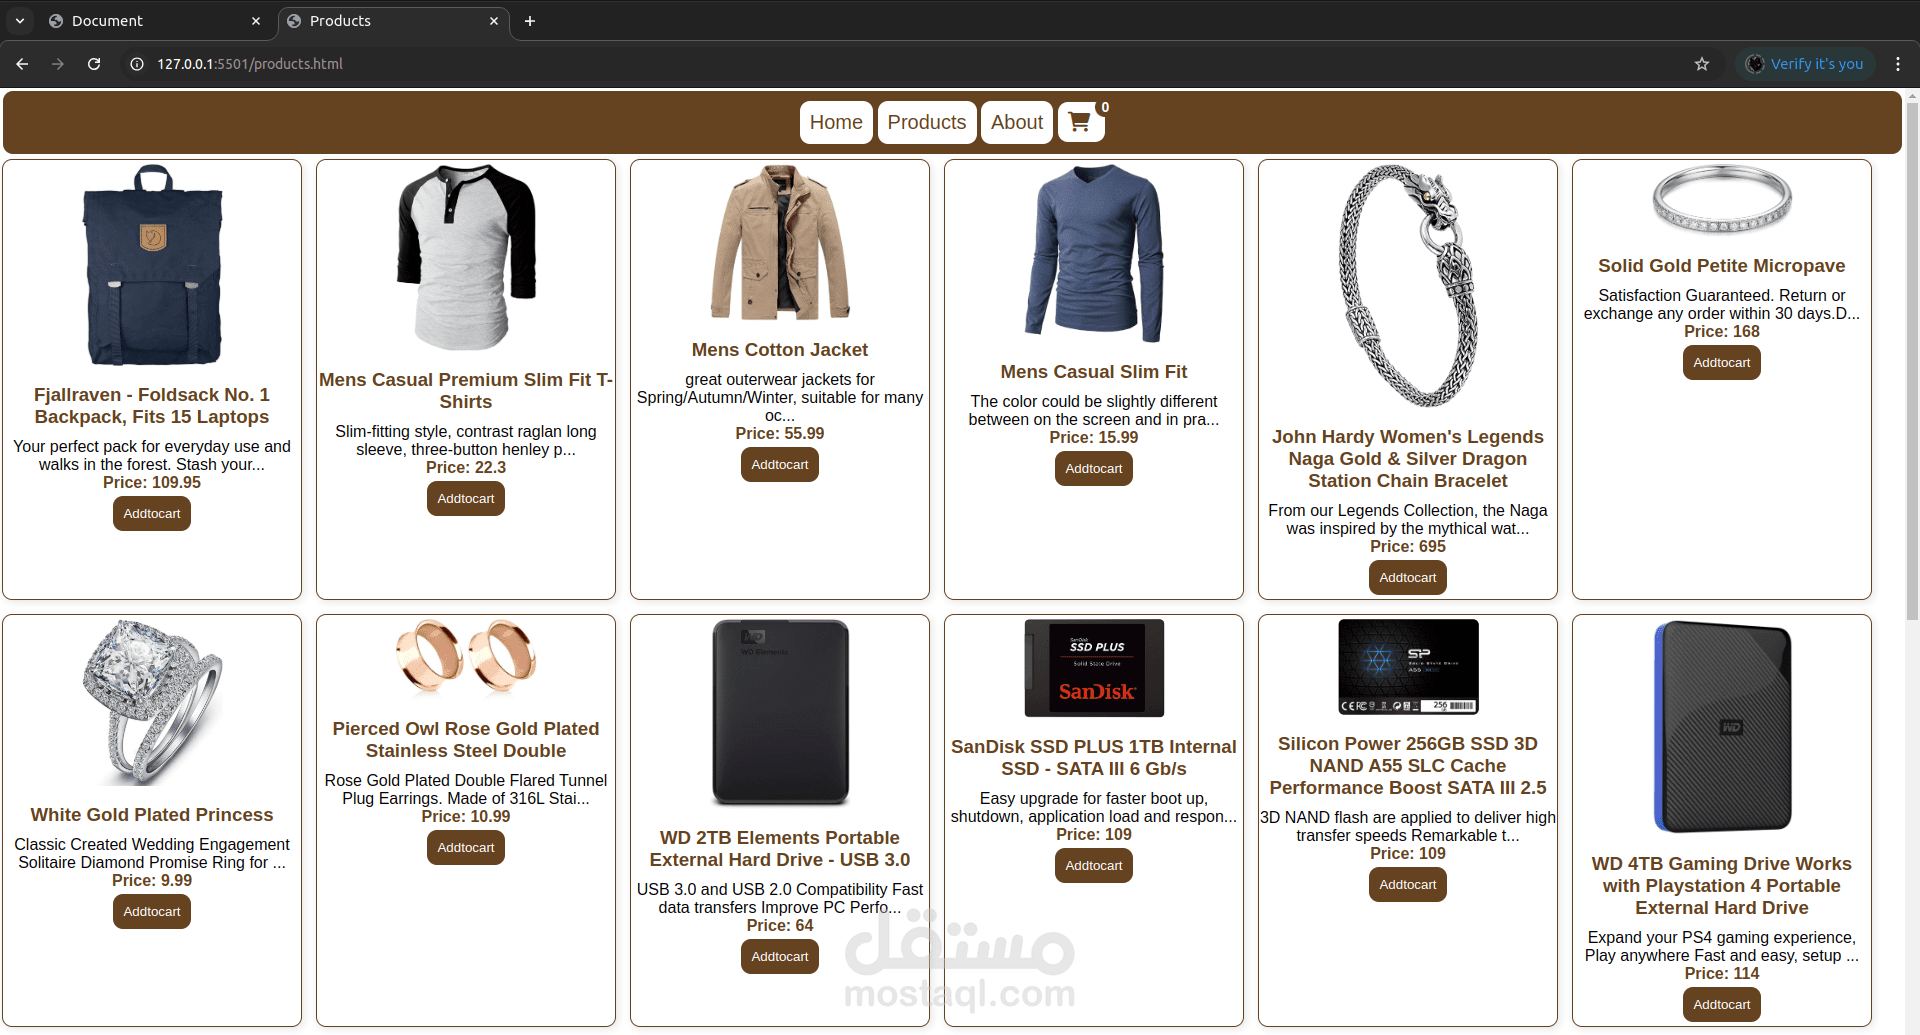This screenshot has width=1920, height=1035.
Task: Expand the tab search dropdown arrow
Action: tap(19, 21)
